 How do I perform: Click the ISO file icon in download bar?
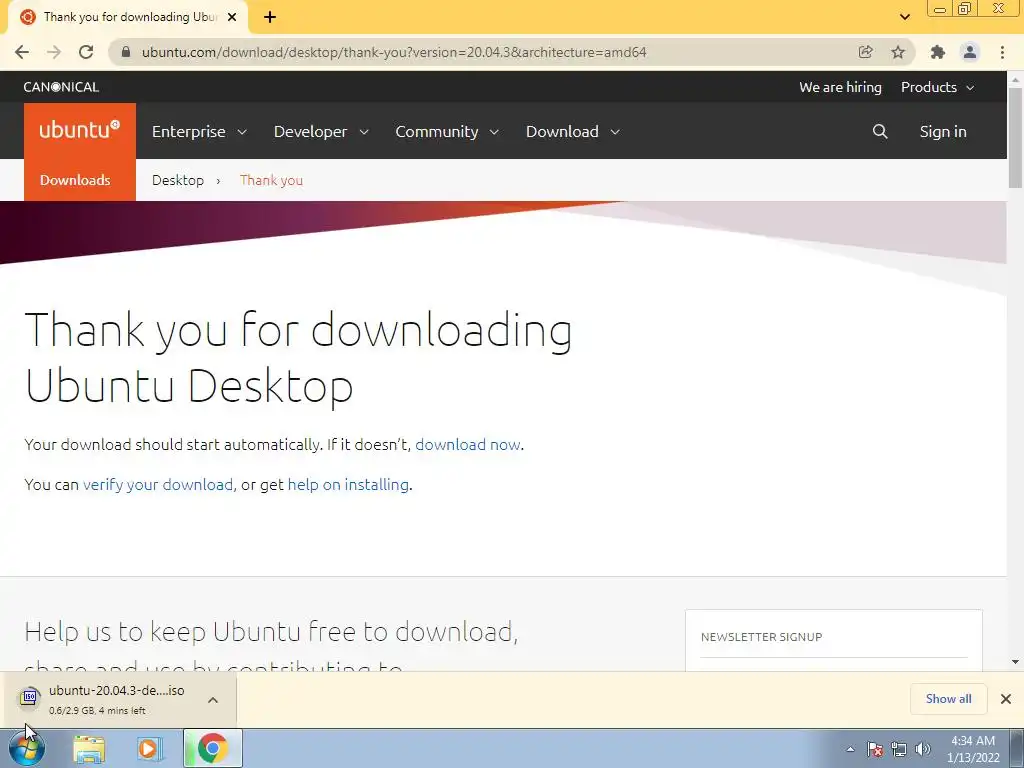29,697
